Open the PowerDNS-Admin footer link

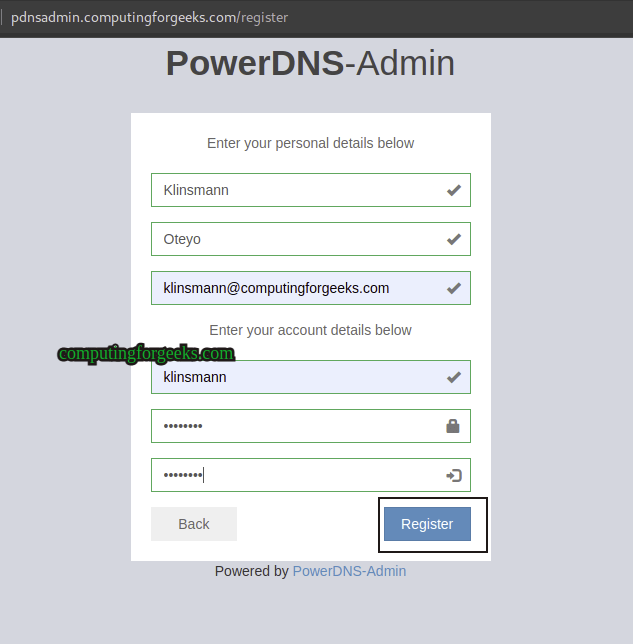[349, 571]
